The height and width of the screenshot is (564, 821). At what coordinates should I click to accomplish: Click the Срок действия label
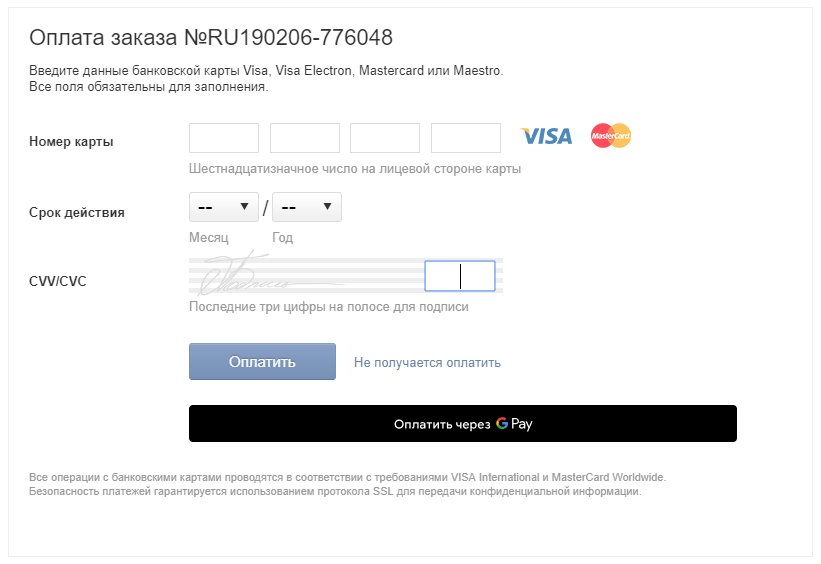coord(76,212)
